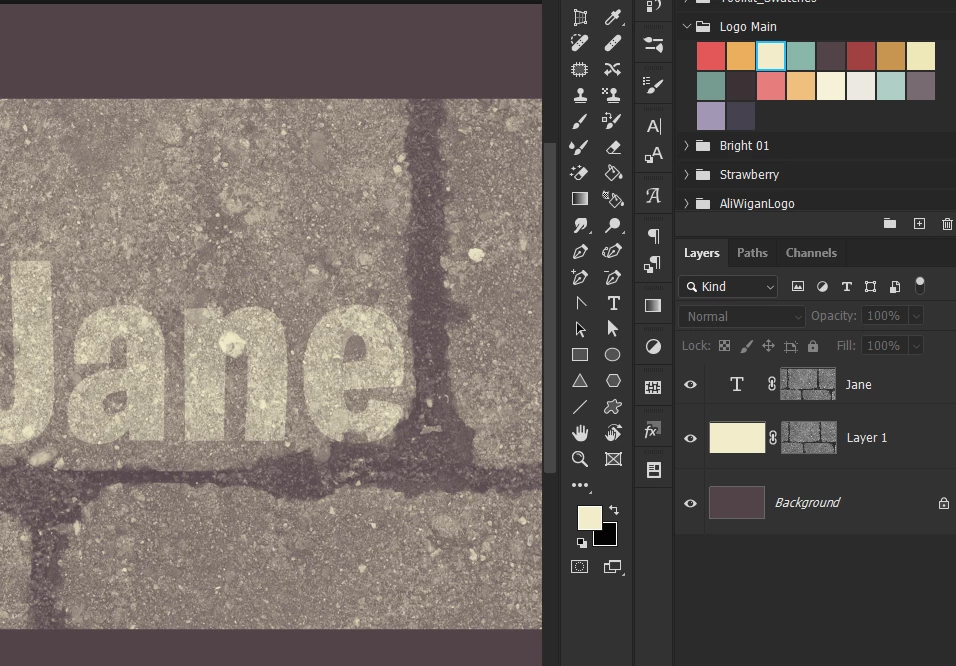The width and height of the screenshot is (956, 666).
Task: Select the Brush tool
Action: [580, 121]
